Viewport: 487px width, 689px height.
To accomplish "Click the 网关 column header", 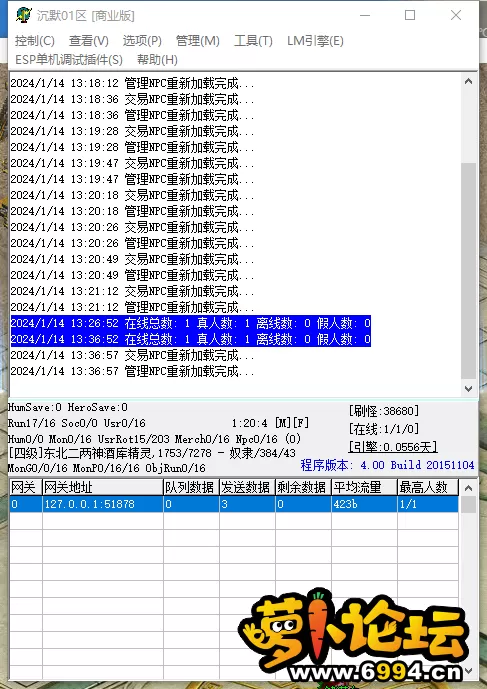I will 25,487.
